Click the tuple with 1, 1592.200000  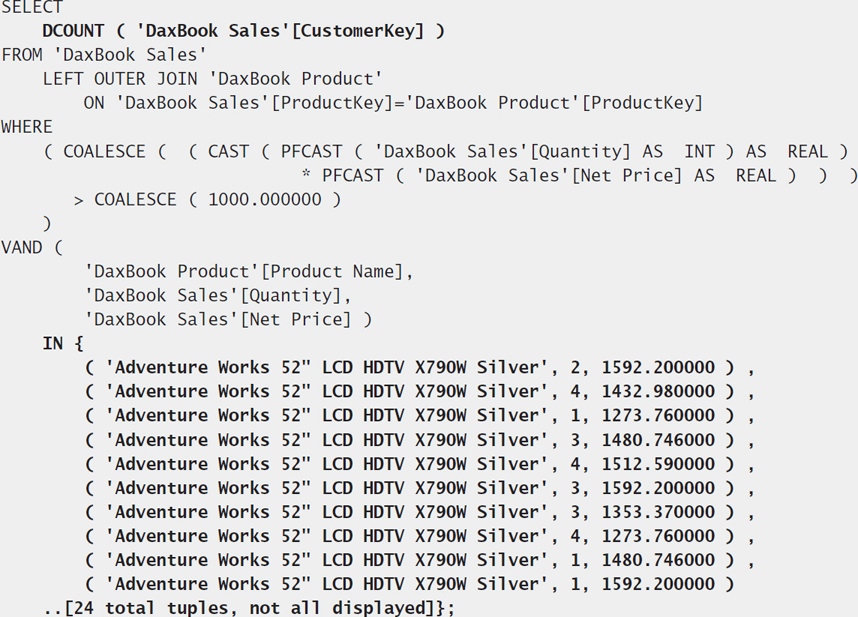(409, 584)
